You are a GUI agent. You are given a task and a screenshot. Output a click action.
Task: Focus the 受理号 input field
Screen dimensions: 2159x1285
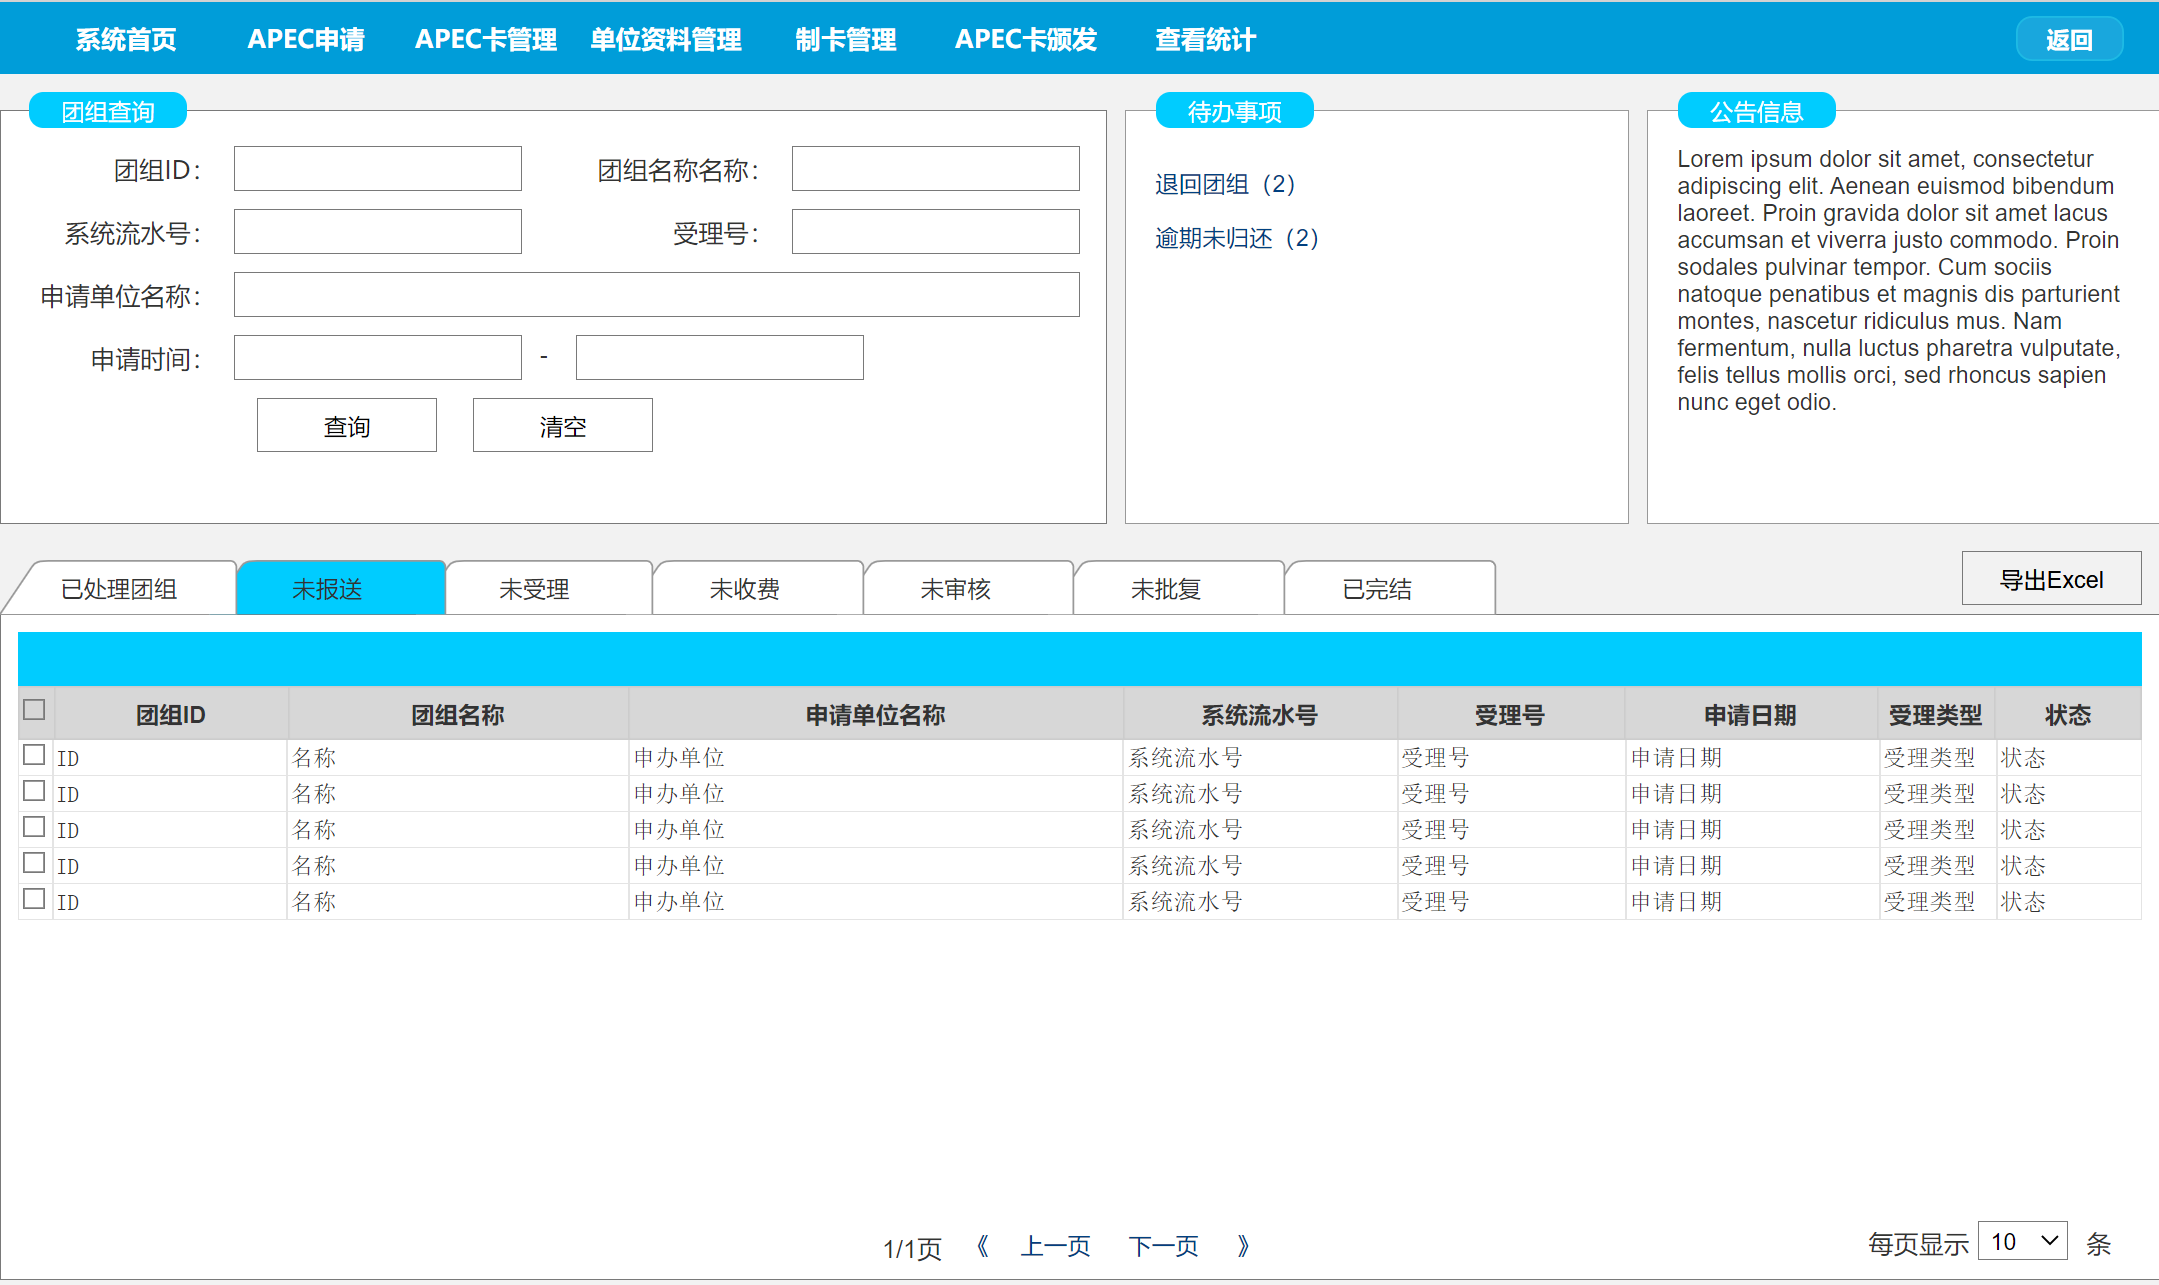click(936, 232)
